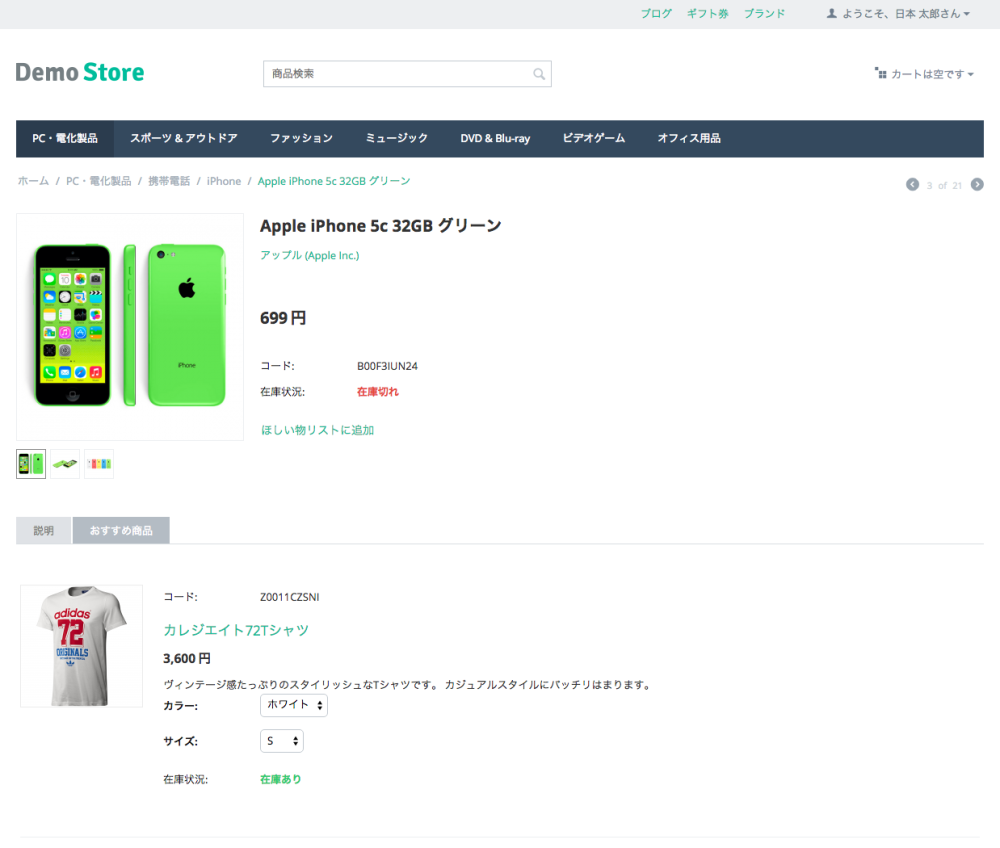Open the カラー ホワイト dropdown
Image resolution: width=1000 pixels, height=848 pixels.
pos(294,705)
